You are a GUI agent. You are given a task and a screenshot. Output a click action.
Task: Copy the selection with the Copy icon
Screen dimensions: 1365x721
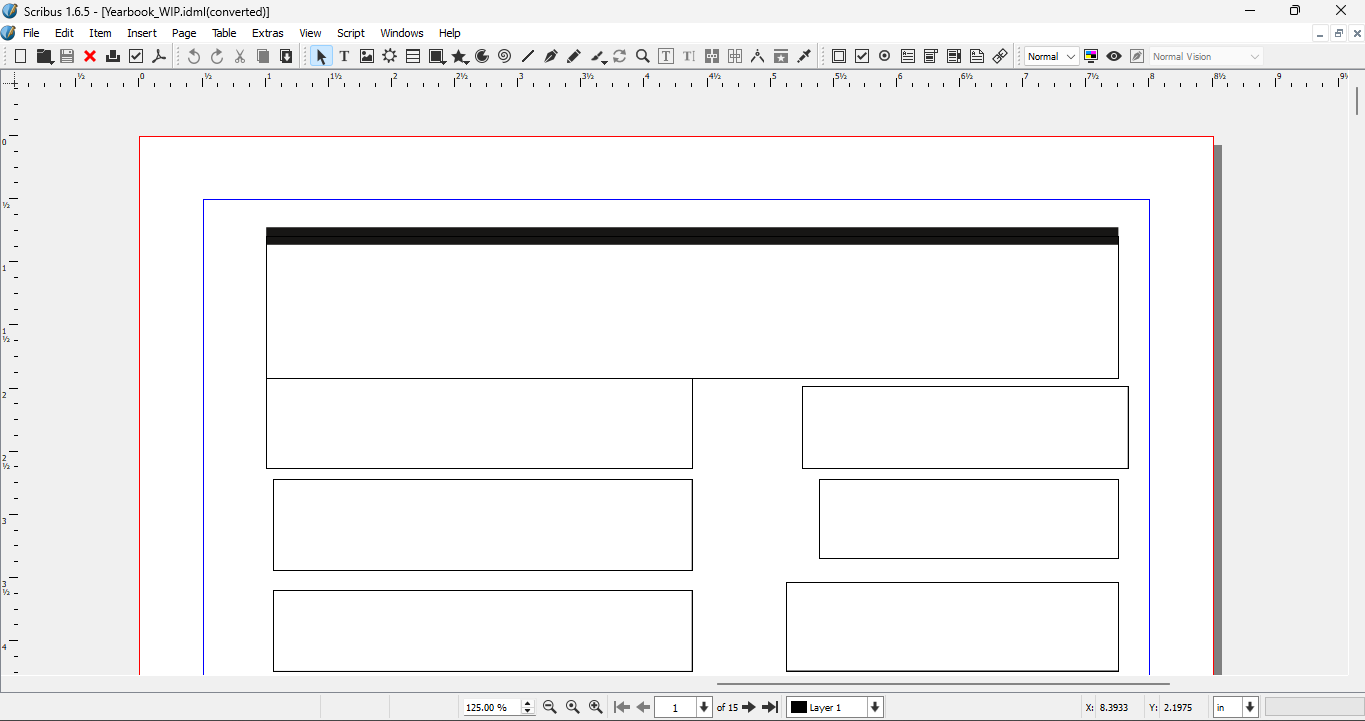(263, 57)
